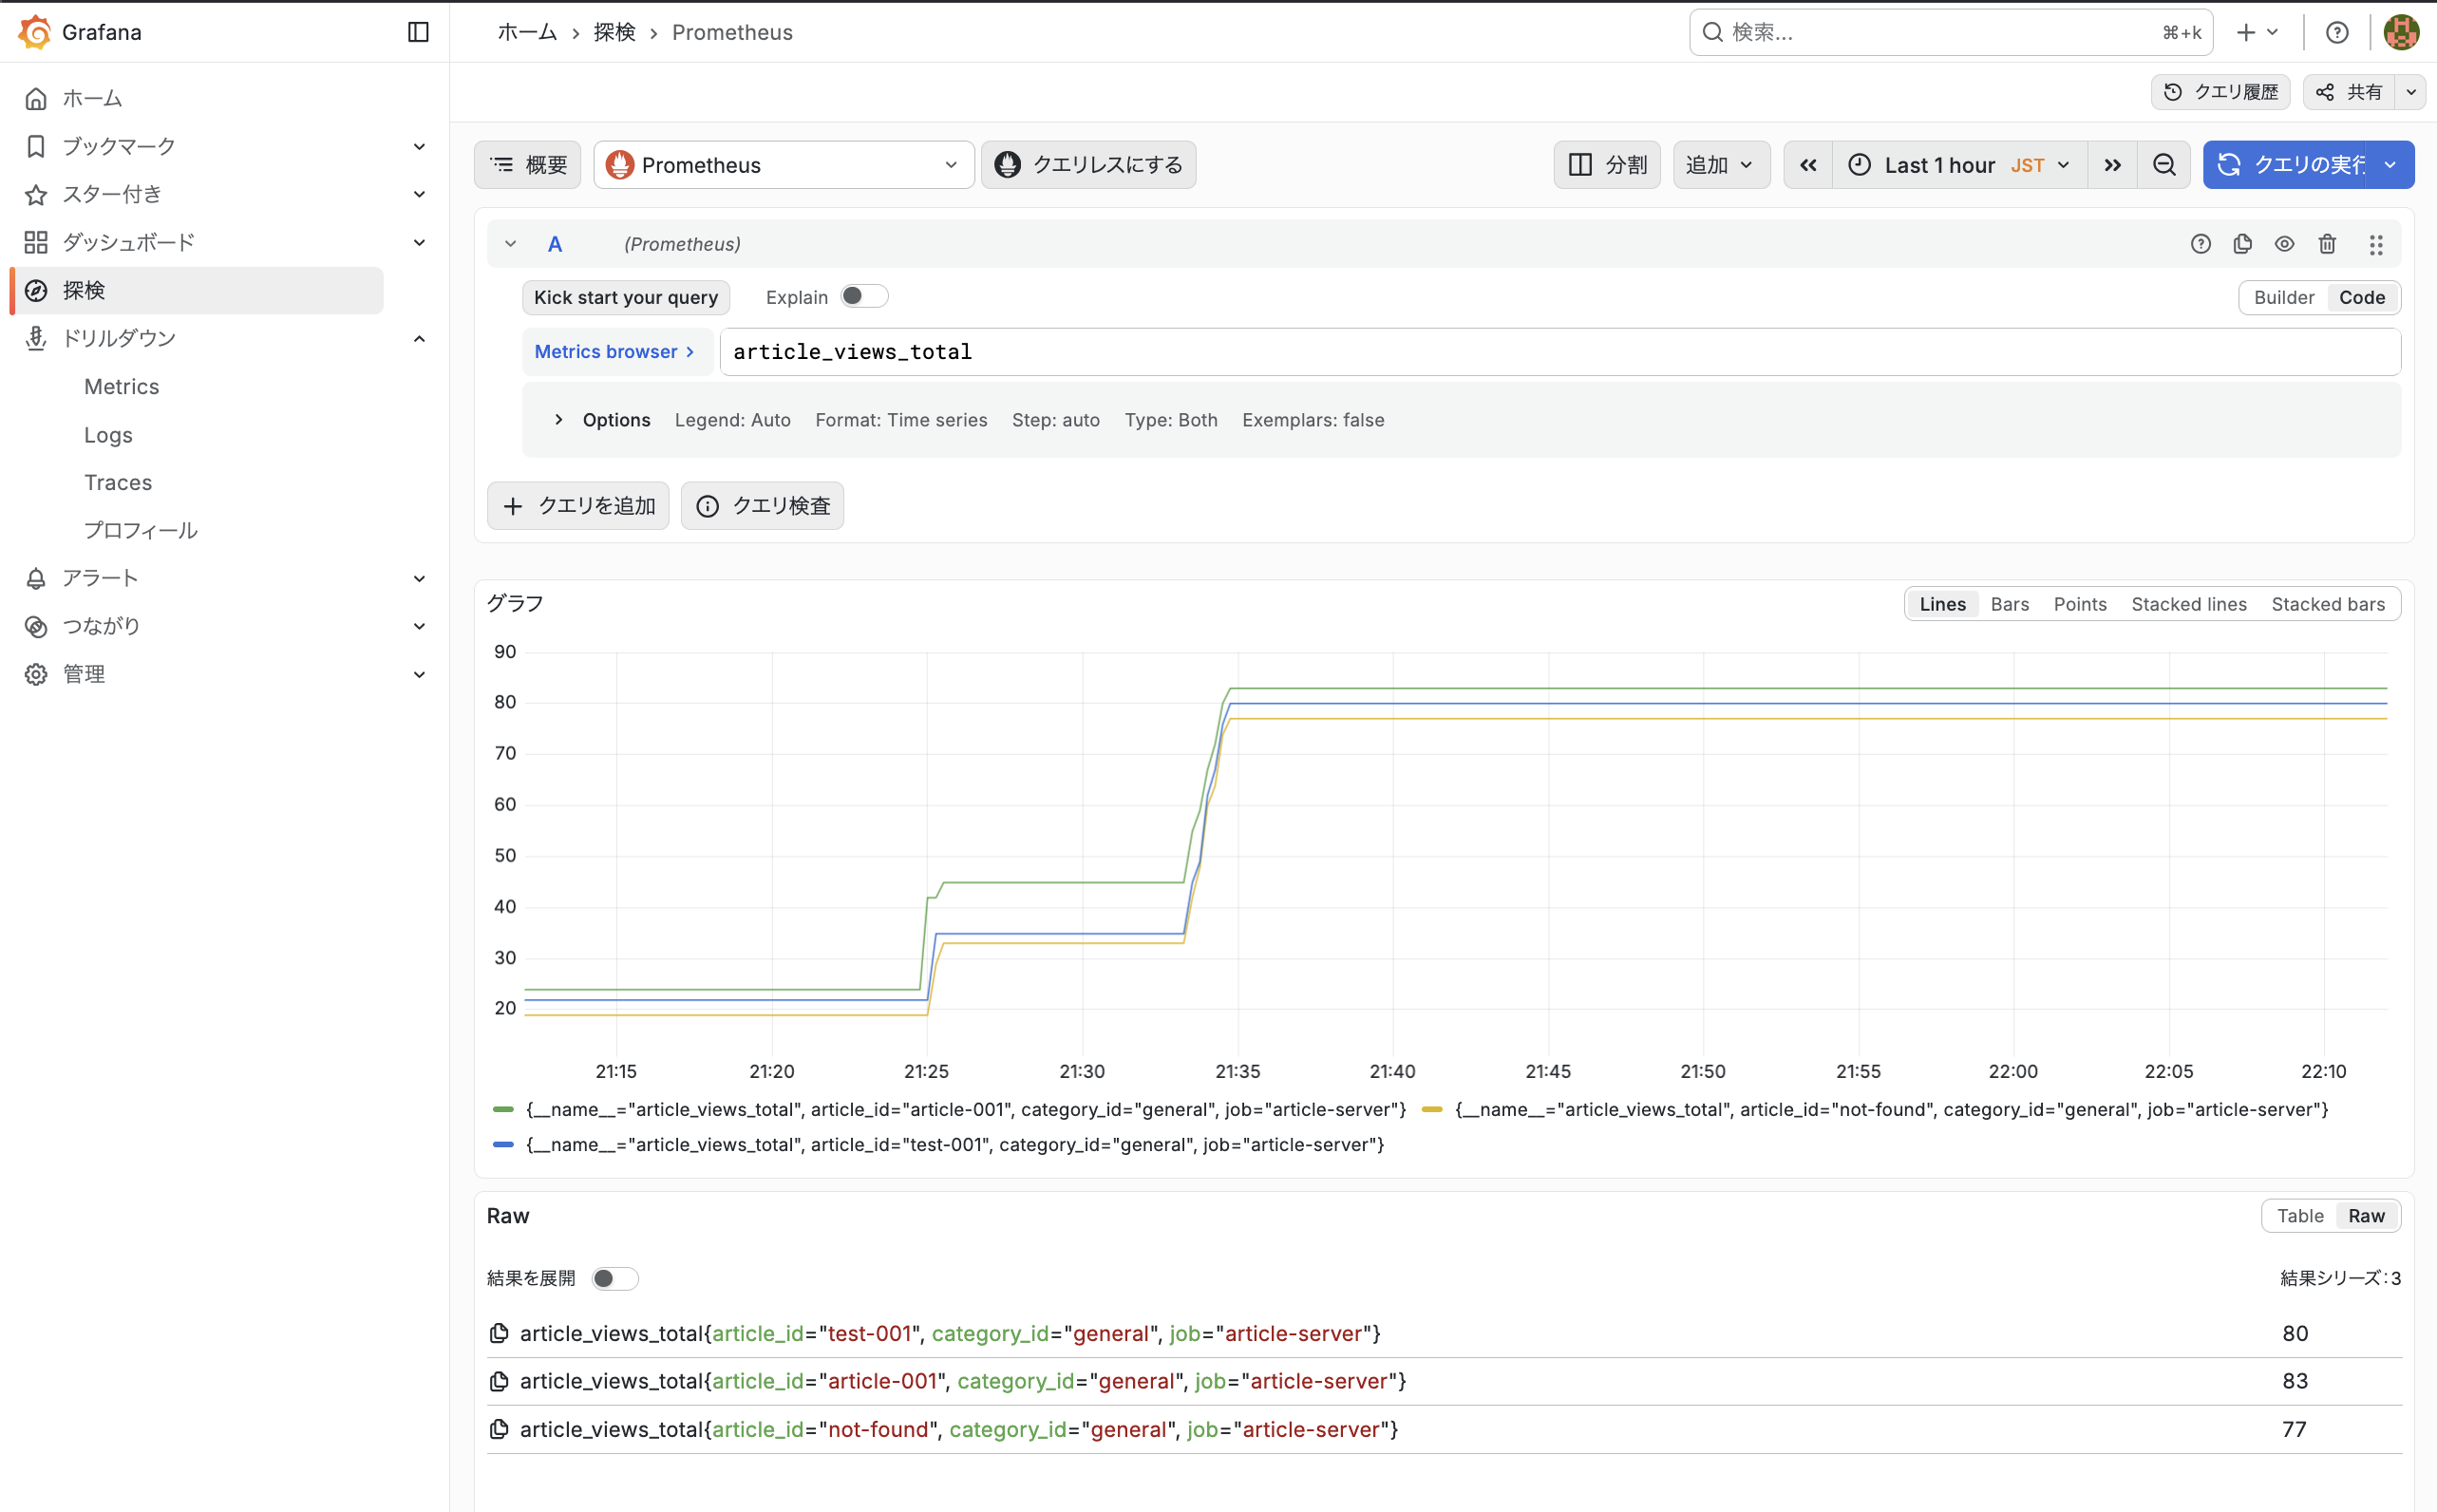
Task: Duplicate query A with the copy icon
Action: (x=2242, y=244)
